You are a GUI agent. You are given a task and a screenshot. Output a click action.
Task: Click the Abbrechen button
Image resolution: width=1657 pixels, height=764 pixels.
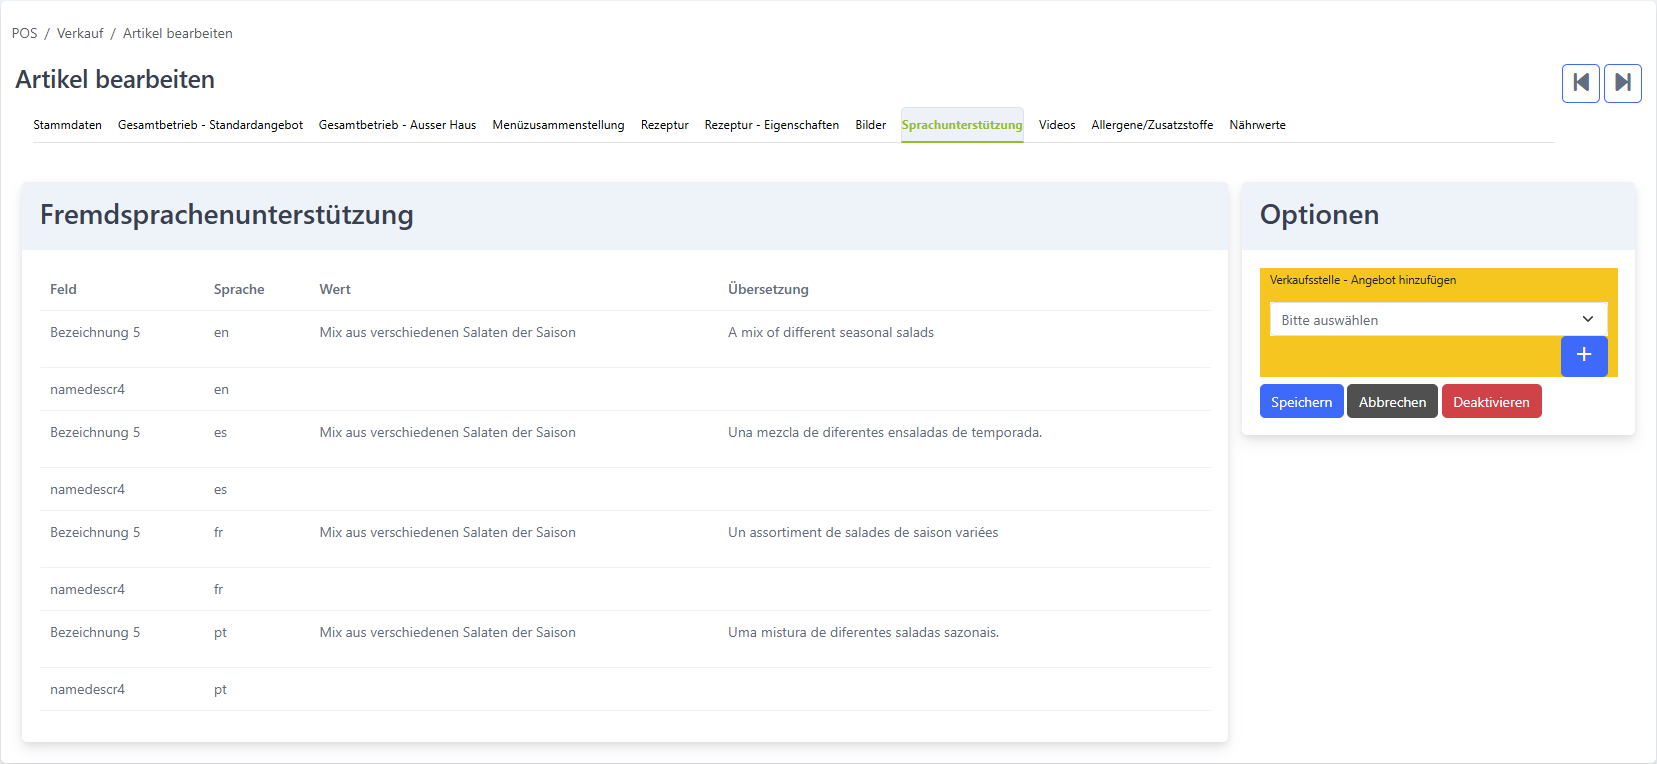click(1392, 402)
